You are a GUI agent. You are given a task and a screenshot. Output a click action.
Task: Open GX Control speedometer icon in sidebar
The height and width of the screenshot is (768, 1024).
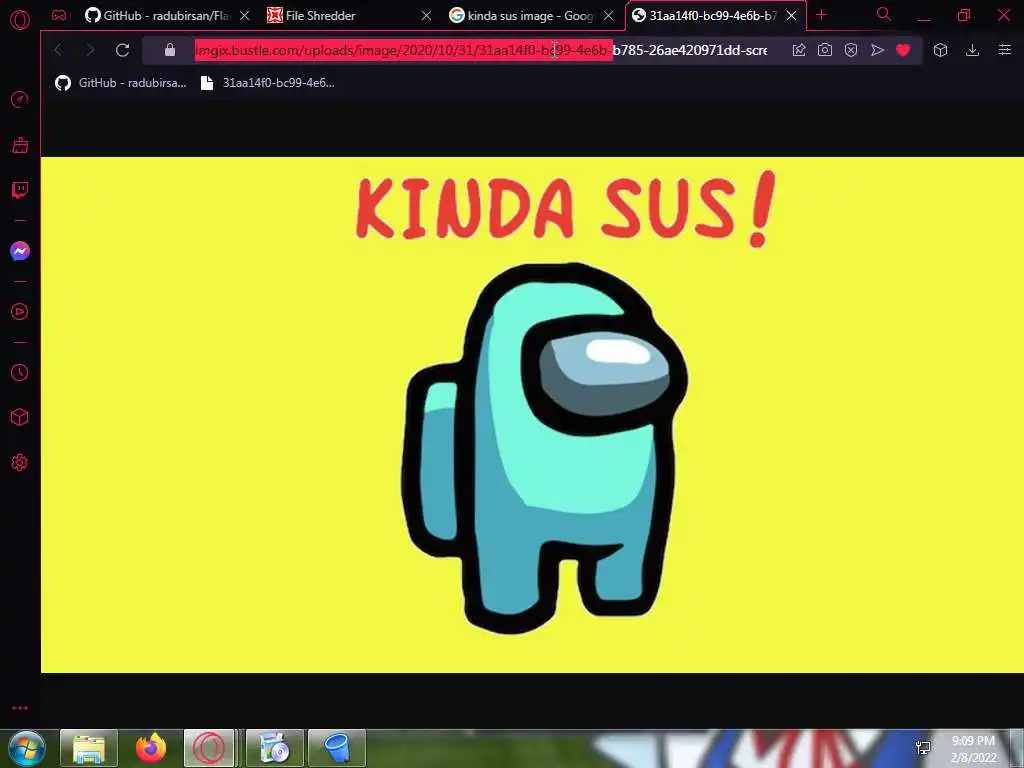(20, 100)
